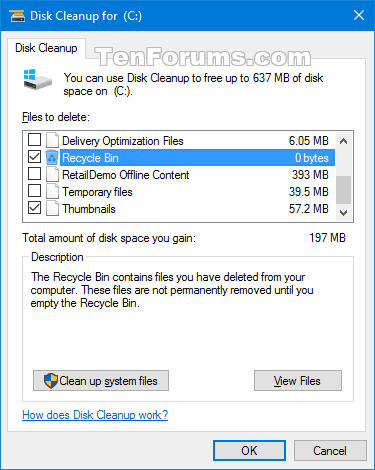This screenshot has height=470, width=375.
Task: Click the Delivery Optimization Files page icon
Action: click(x=52, y=140)
